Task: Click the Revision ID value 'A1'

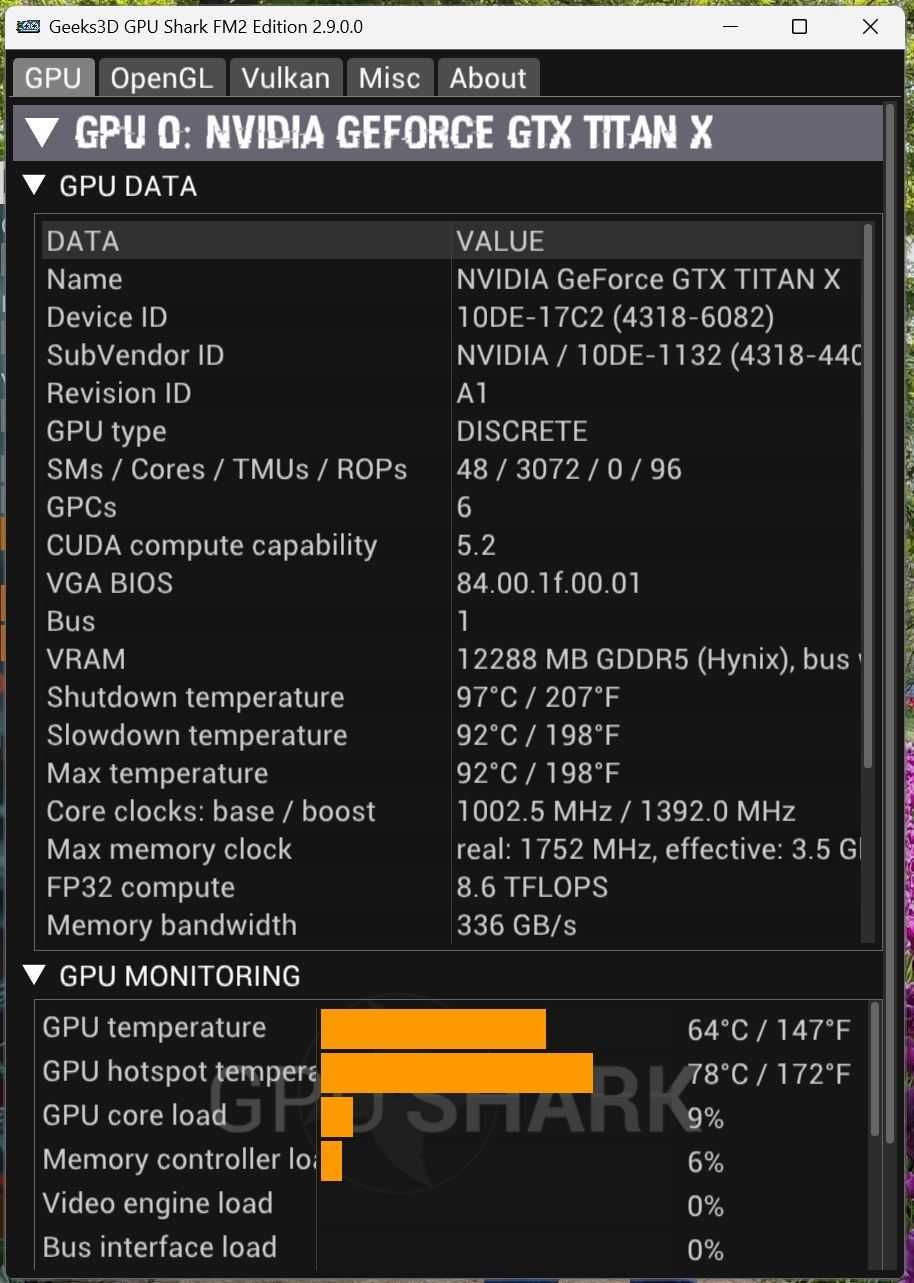Action: [472, 393]
